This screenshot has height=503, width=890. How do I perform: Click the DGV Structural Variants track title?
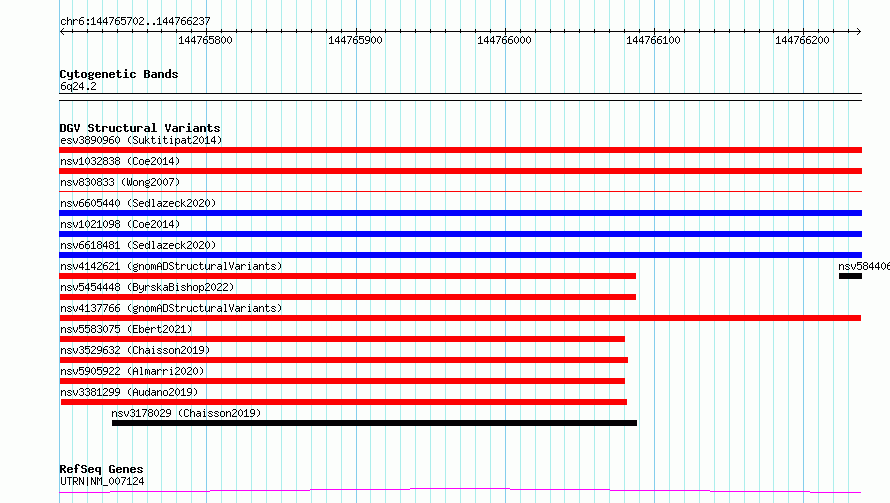140,128
